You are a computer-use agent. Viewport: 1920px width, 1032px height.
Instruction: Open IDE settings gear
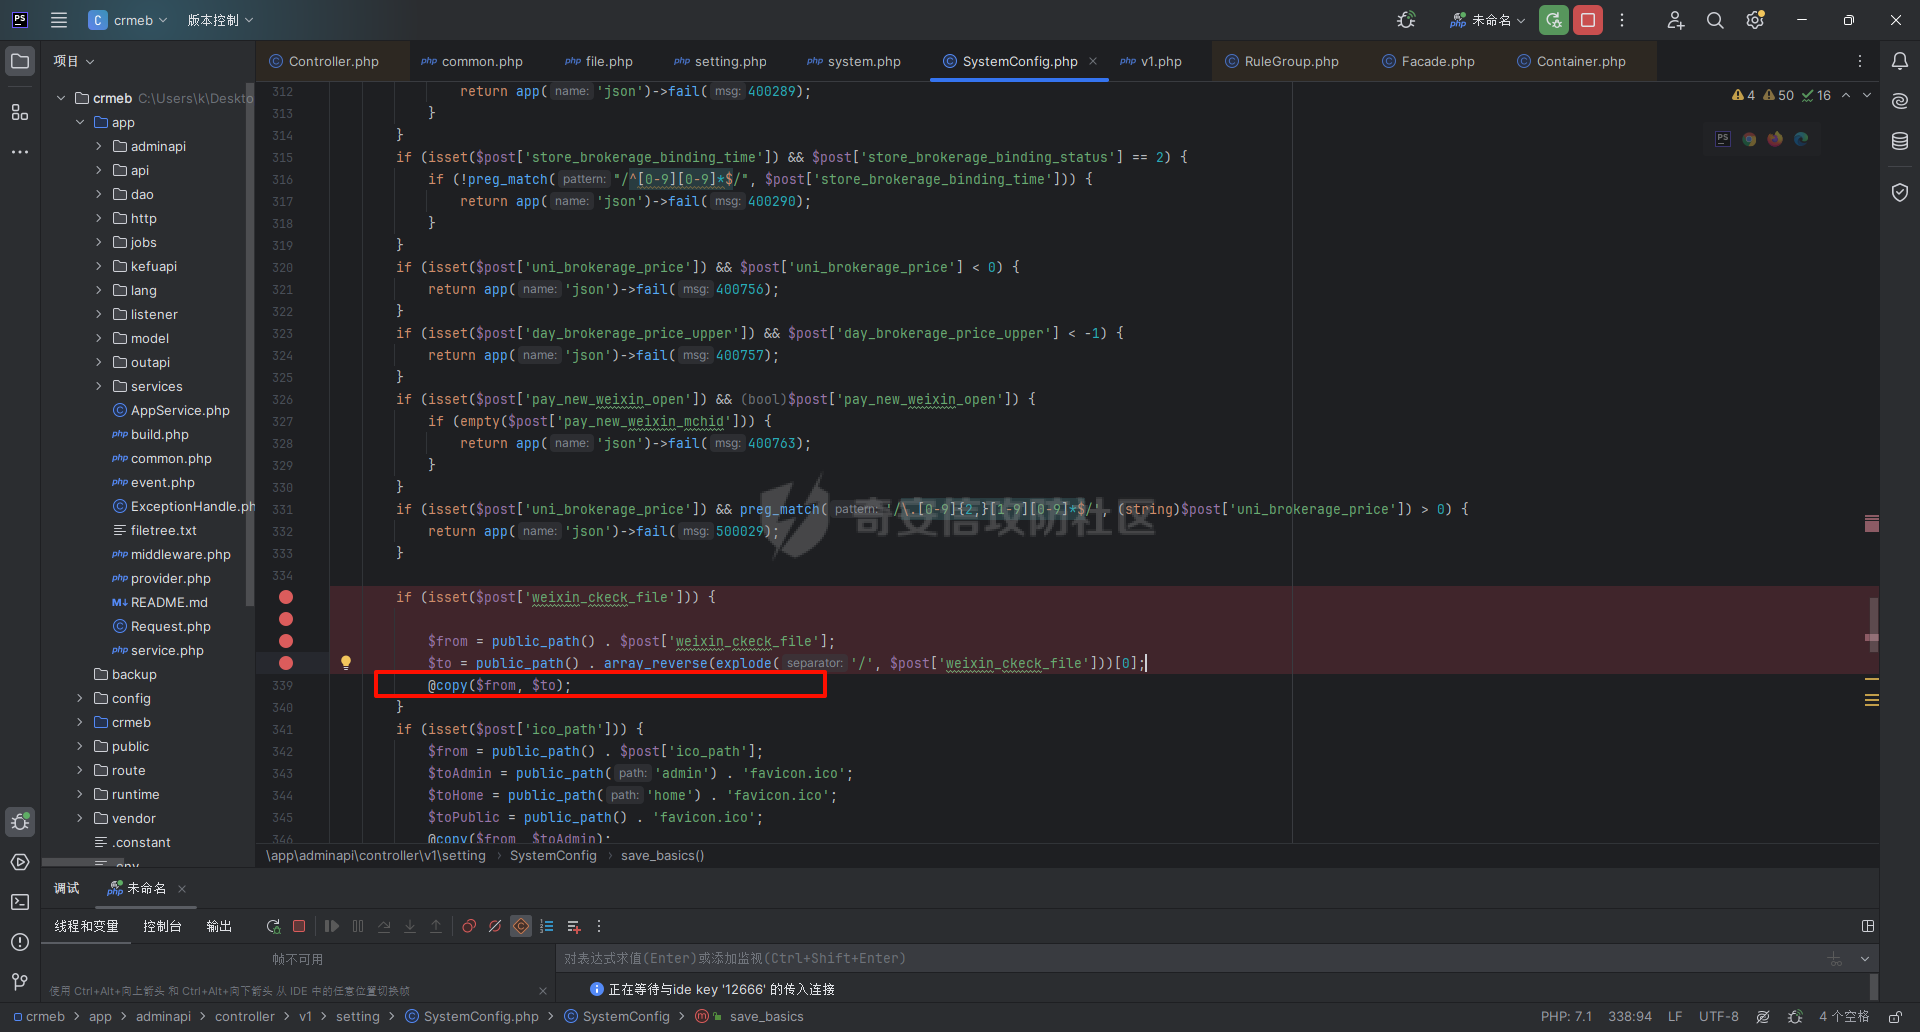[1755, 20]
